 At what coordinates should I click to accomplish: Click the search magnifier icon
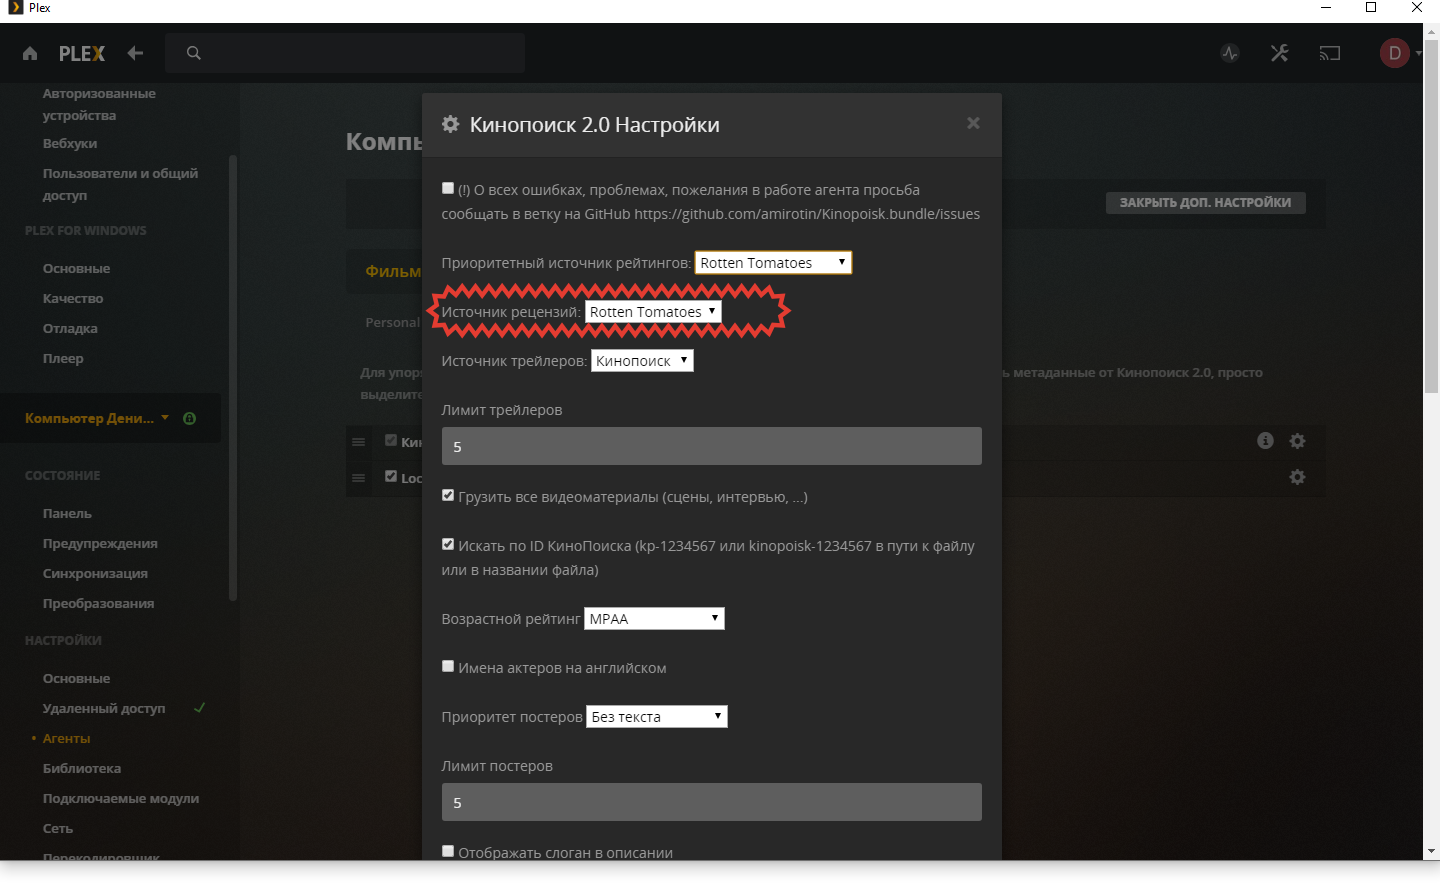click(x=194, y=53)
